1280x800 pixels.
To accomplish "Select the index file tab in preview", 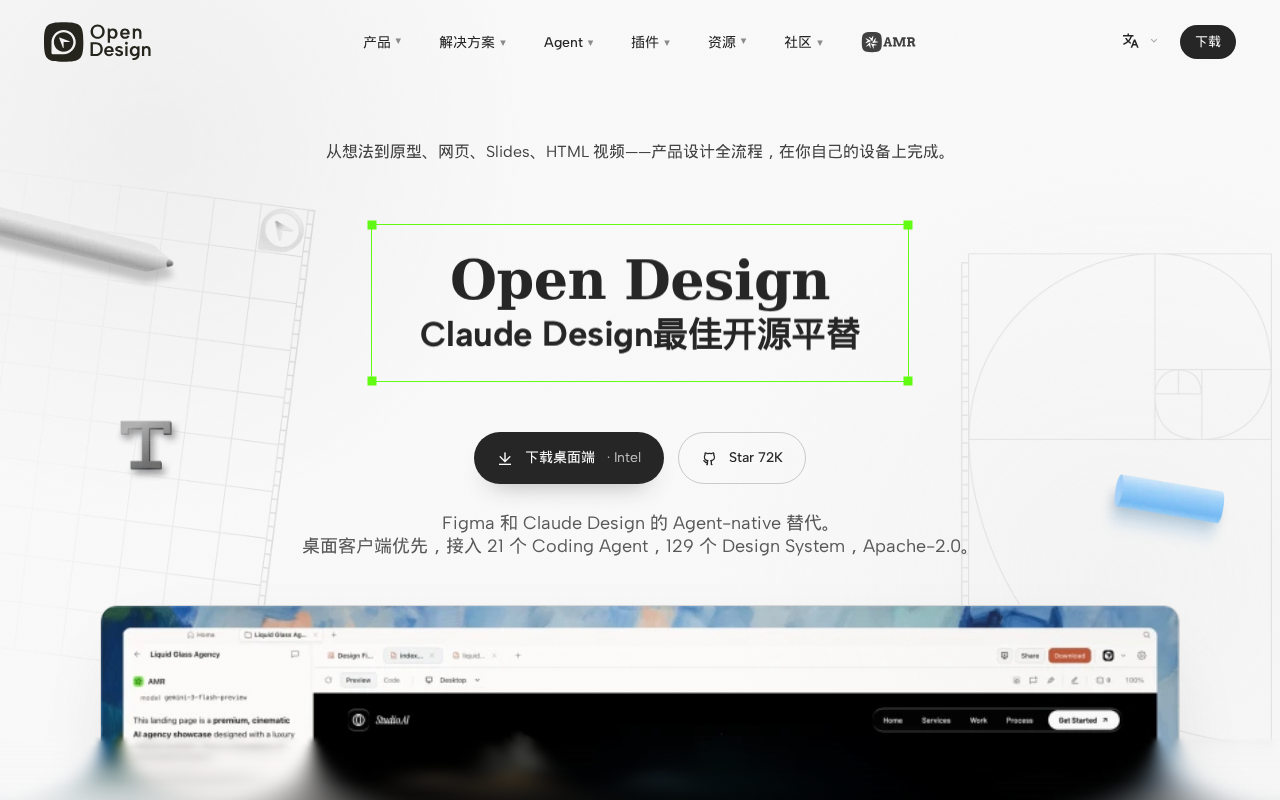I will pos(411,656).
